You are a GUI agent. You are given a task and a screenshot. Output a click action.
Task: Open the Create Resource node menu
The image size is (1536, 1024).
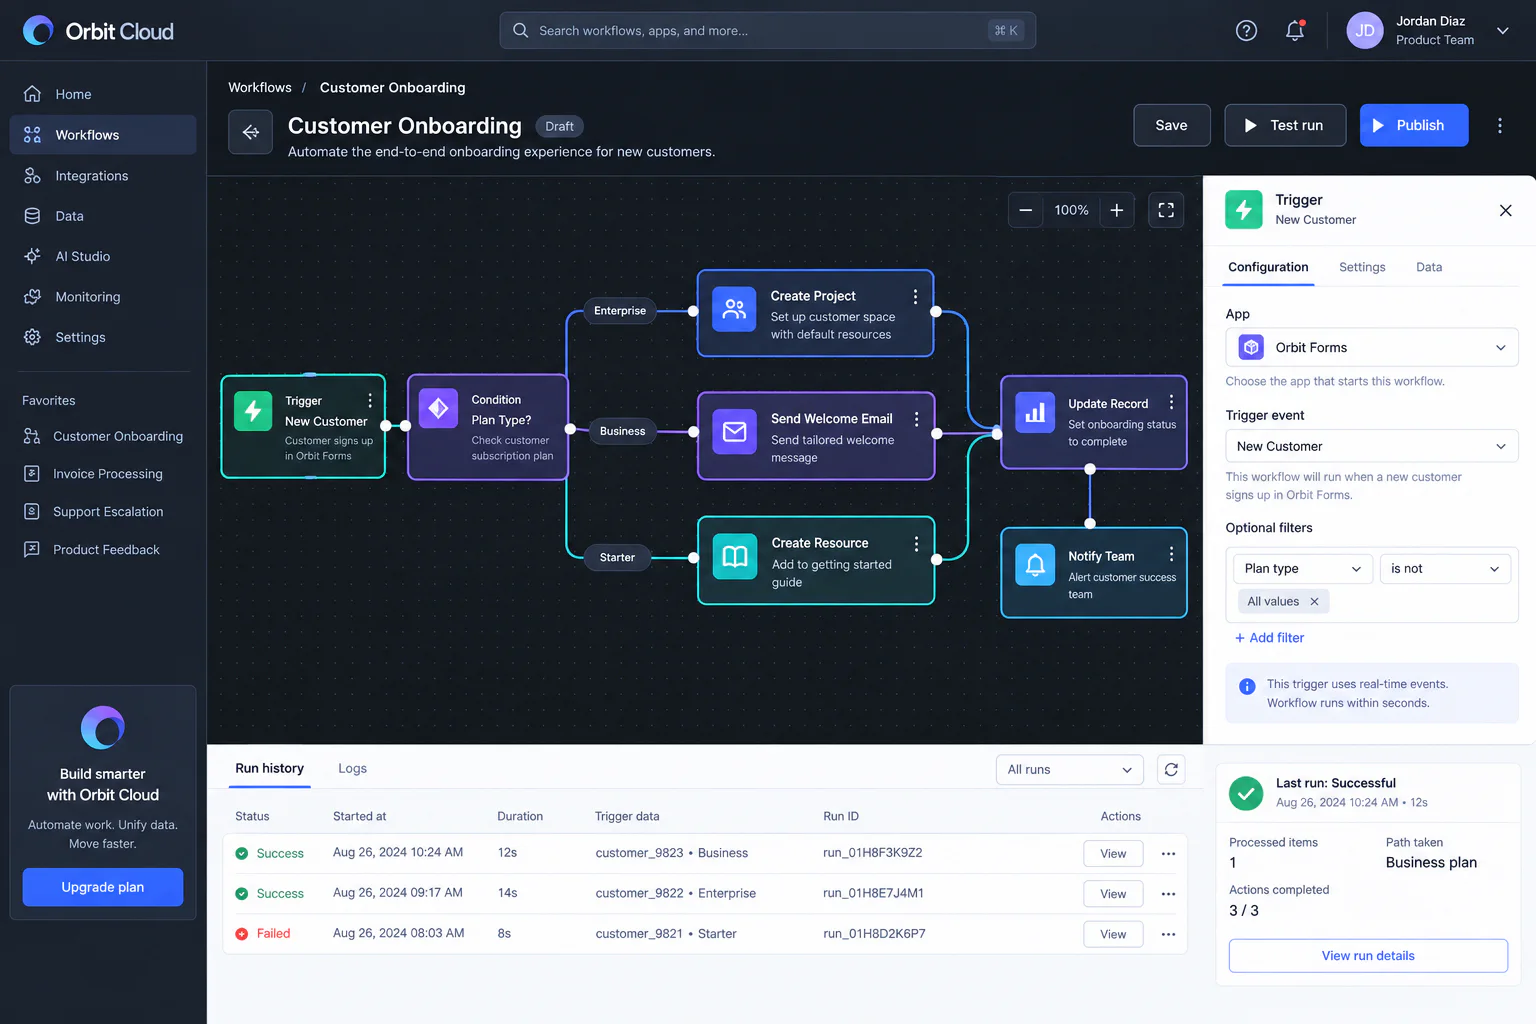coord(916,544)
